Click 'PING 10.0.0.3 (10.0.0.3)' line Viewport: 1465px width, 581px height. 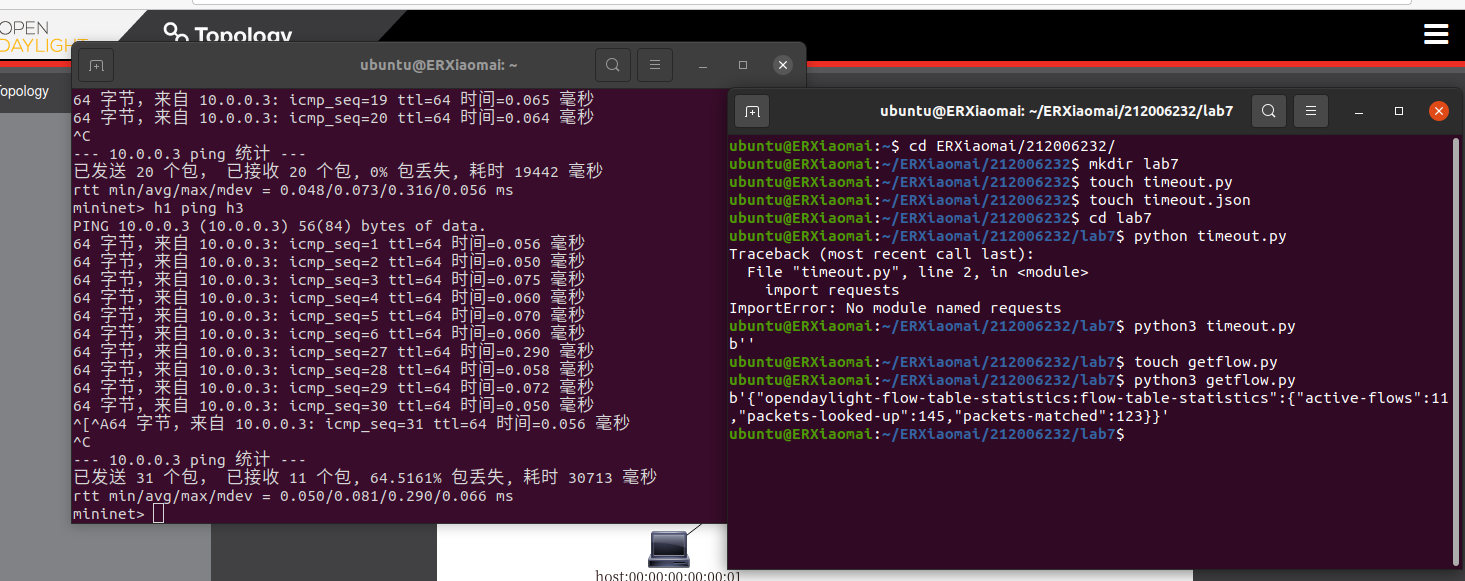tap(279, 226)
